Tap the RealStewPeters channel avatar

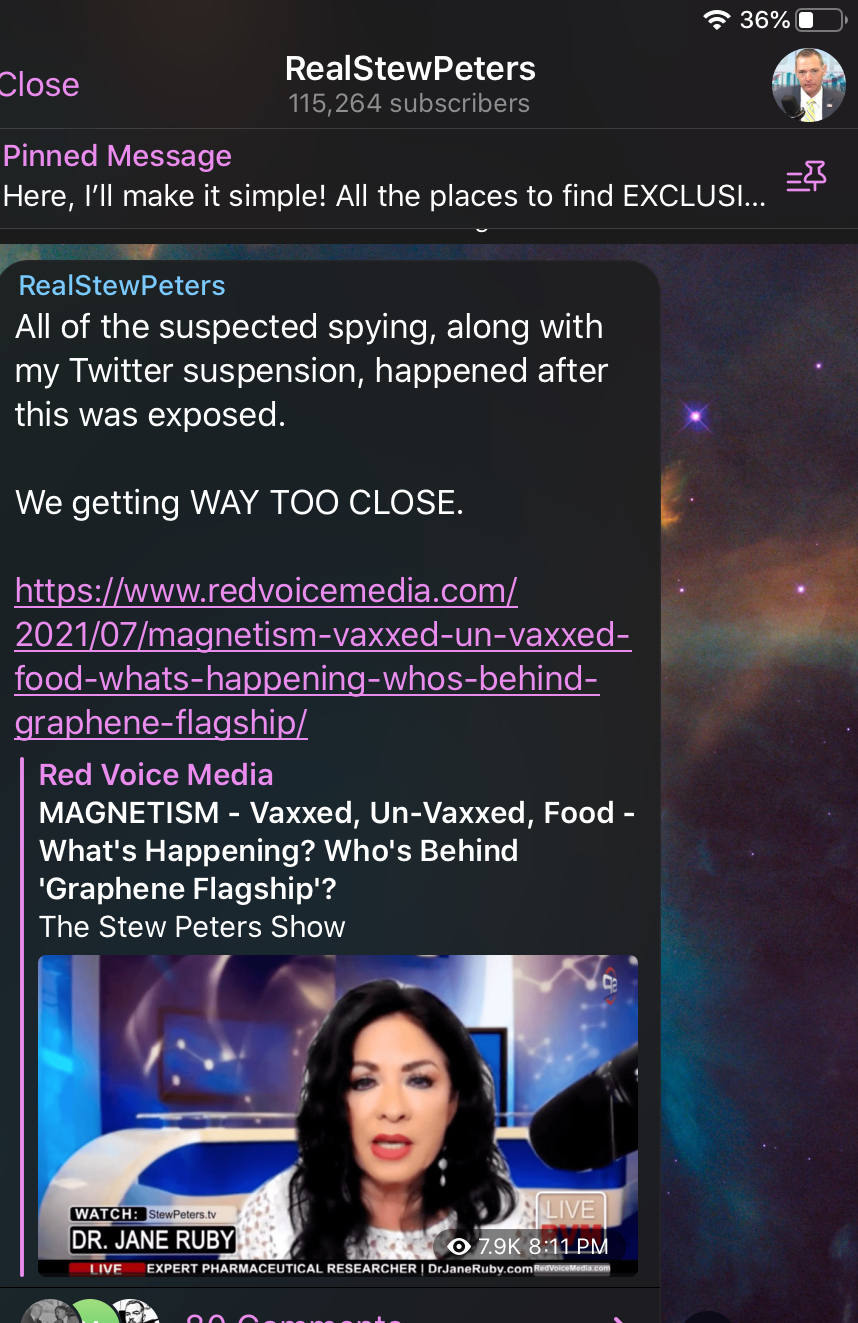[x=808, y=85]
